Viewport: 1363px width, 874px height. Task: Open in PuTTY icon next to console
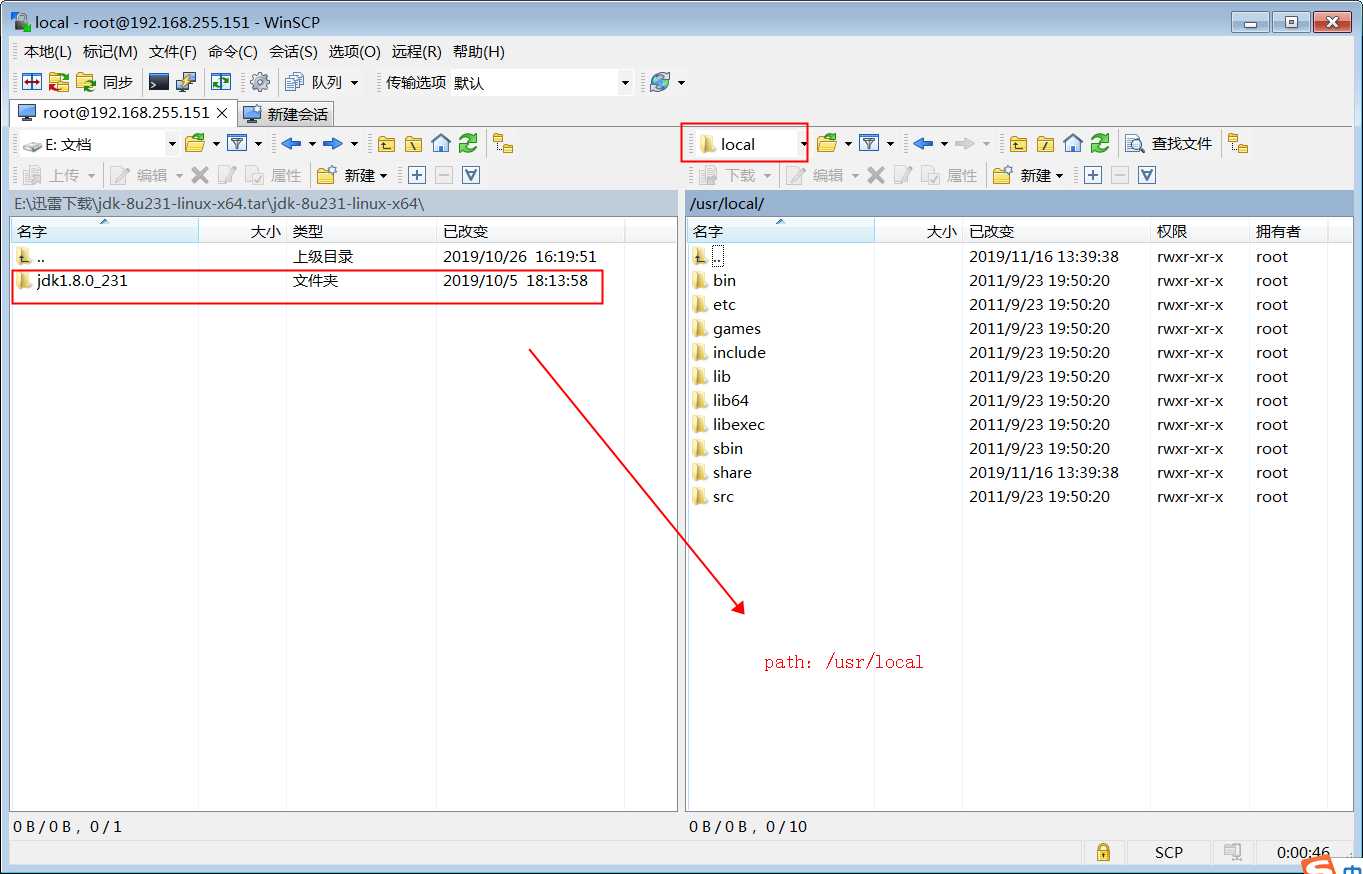point(186,82)
